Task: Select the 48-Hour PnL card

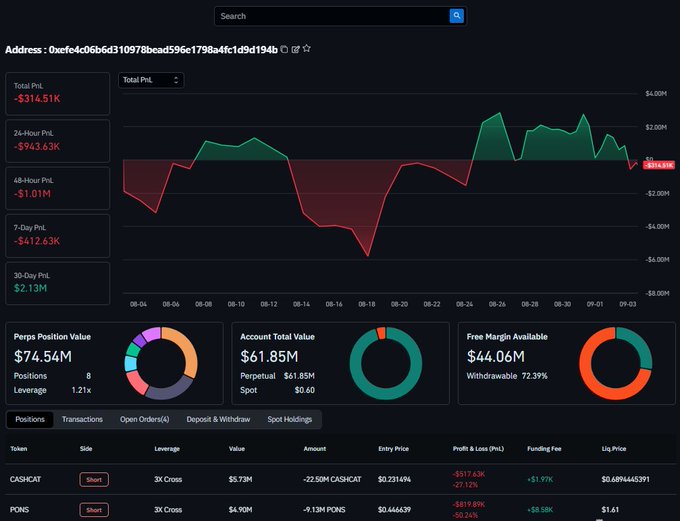Action: pos(58,188)
